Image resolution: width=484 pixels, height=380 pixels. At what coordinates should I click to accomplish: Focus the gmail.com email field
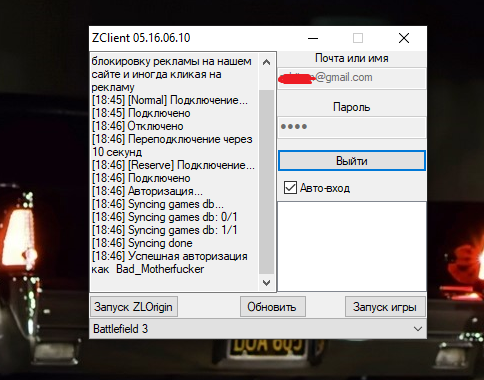point(352,78)
